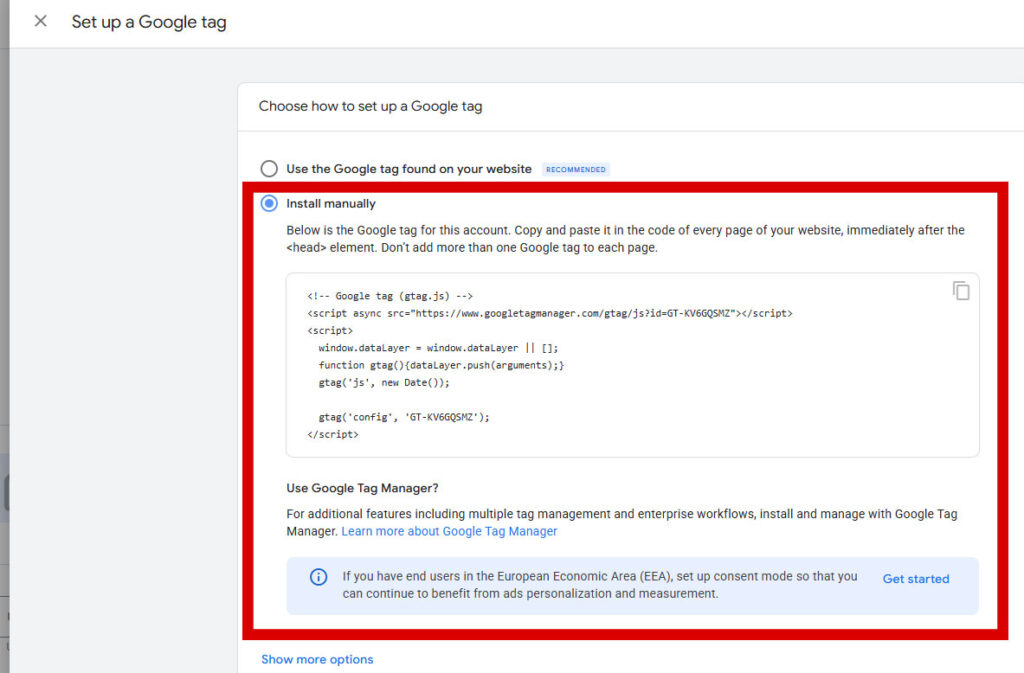Select the Install manually radio button
This screenshot has height=673, width=1024.
pyautogui.click(x=269, y=204)
